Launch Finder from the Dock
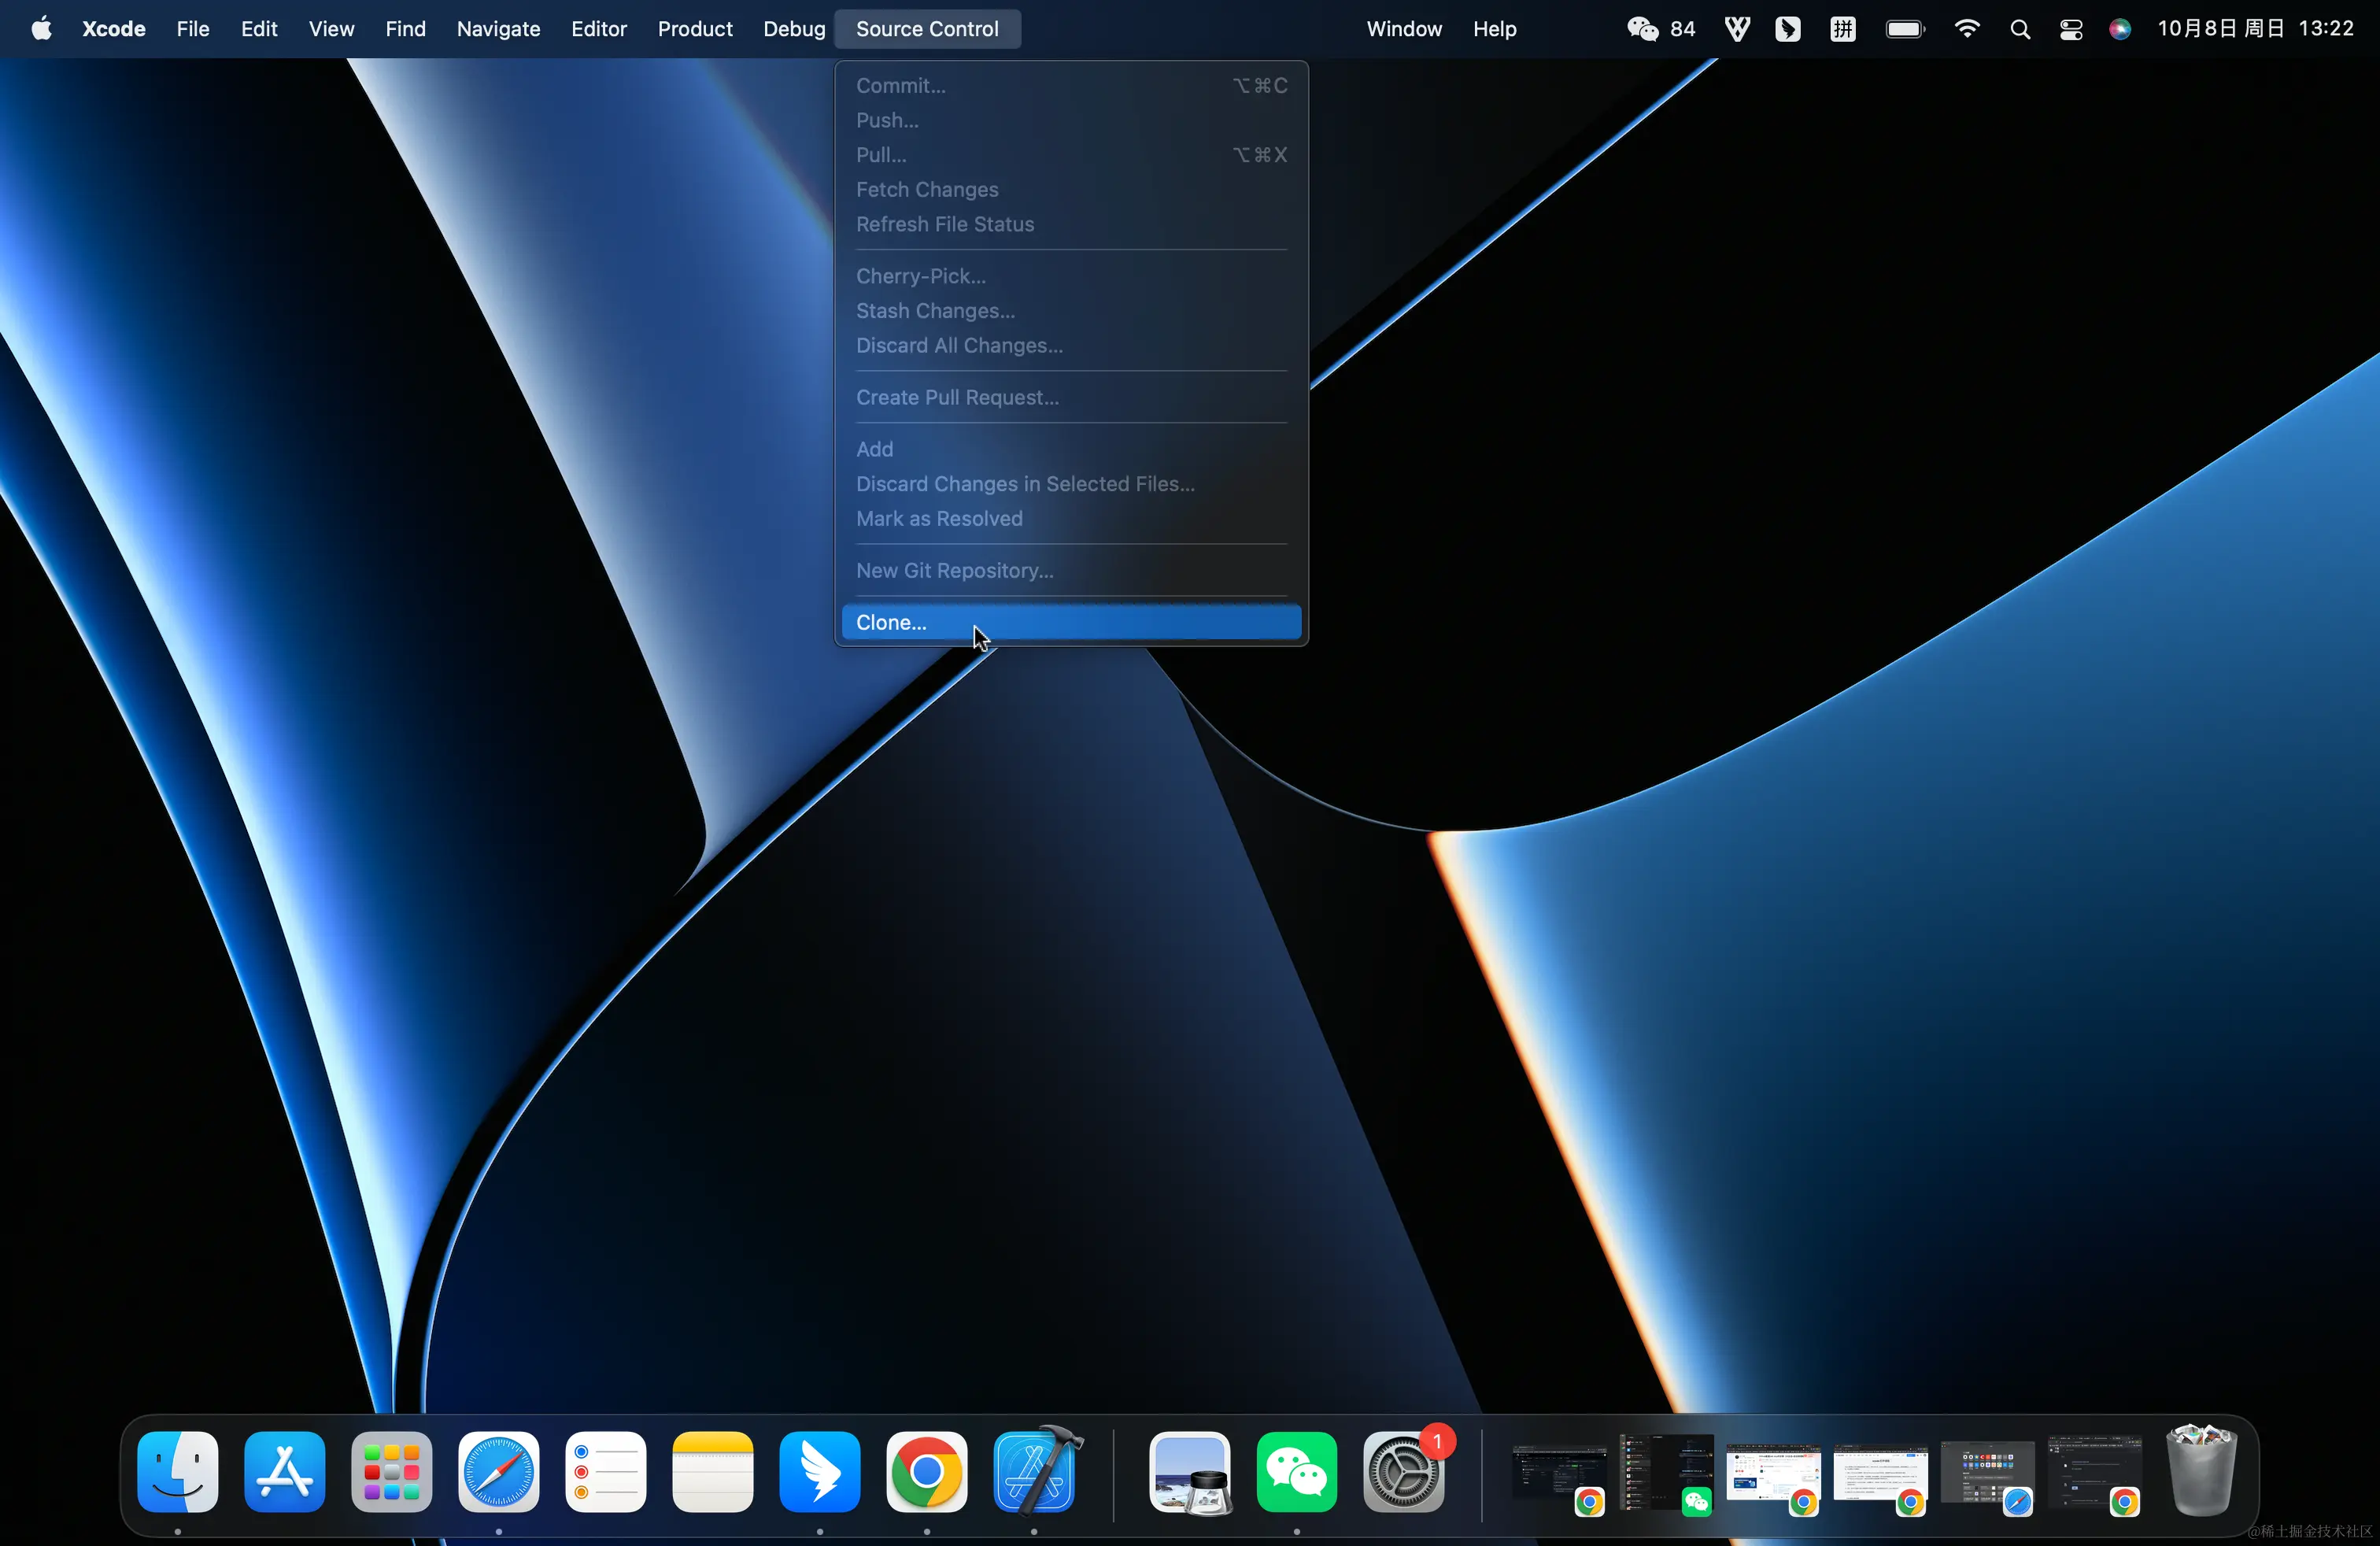 (178, 1472)
